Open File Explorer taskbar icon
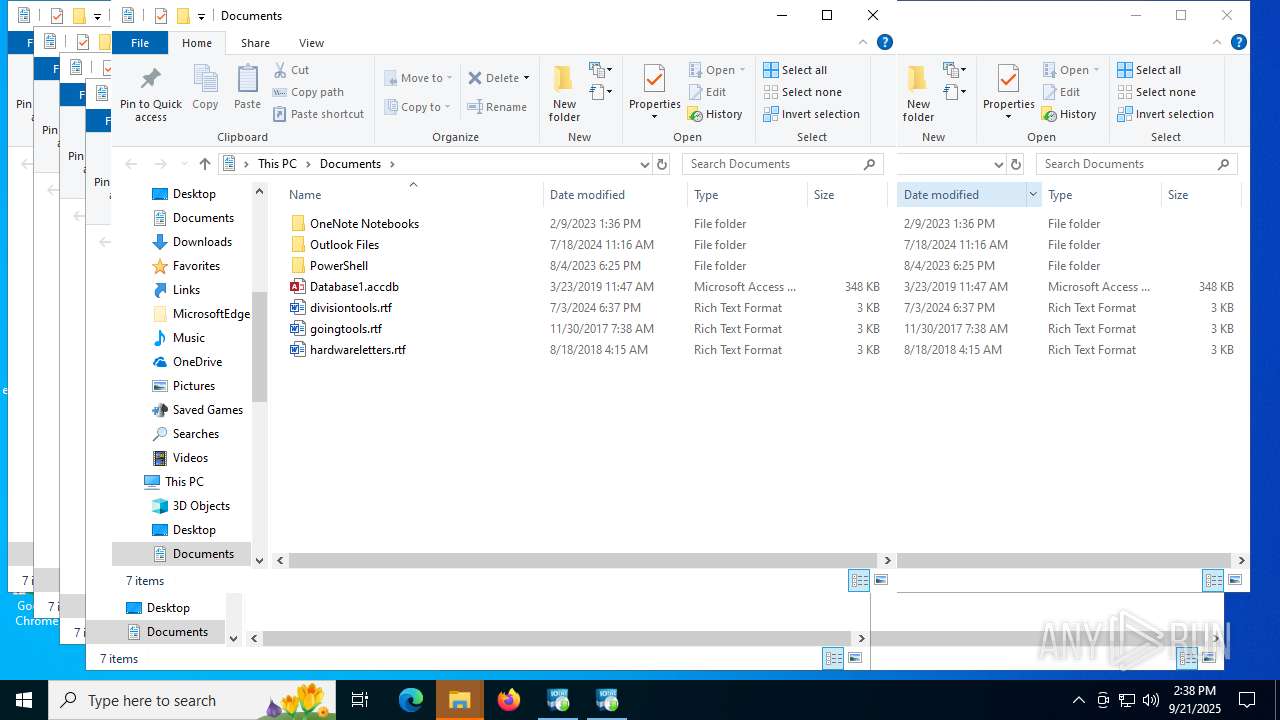 tap(460, 700)
